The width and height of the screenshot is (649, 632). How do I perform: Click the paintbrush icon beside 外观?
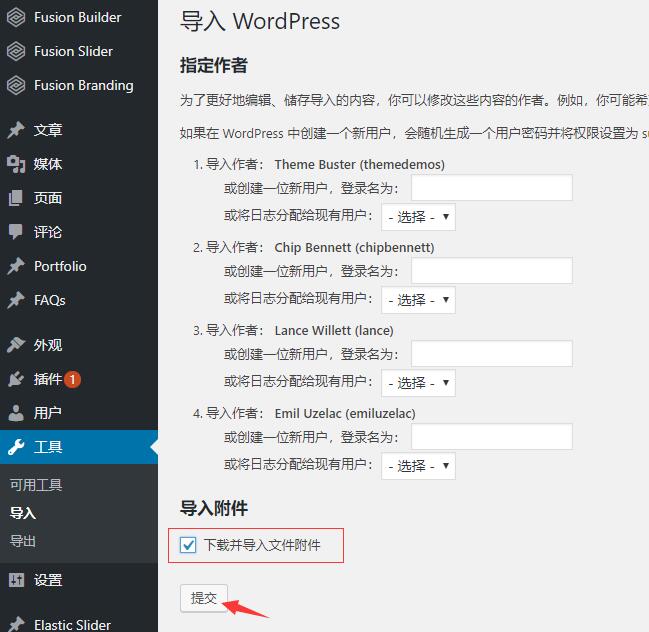[16, 345]
